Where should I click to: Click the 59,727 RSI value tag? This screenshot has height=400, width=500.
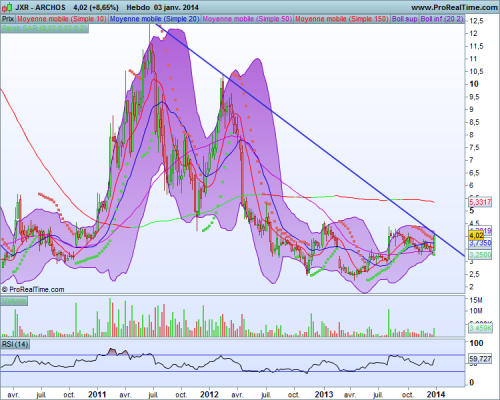480,359
